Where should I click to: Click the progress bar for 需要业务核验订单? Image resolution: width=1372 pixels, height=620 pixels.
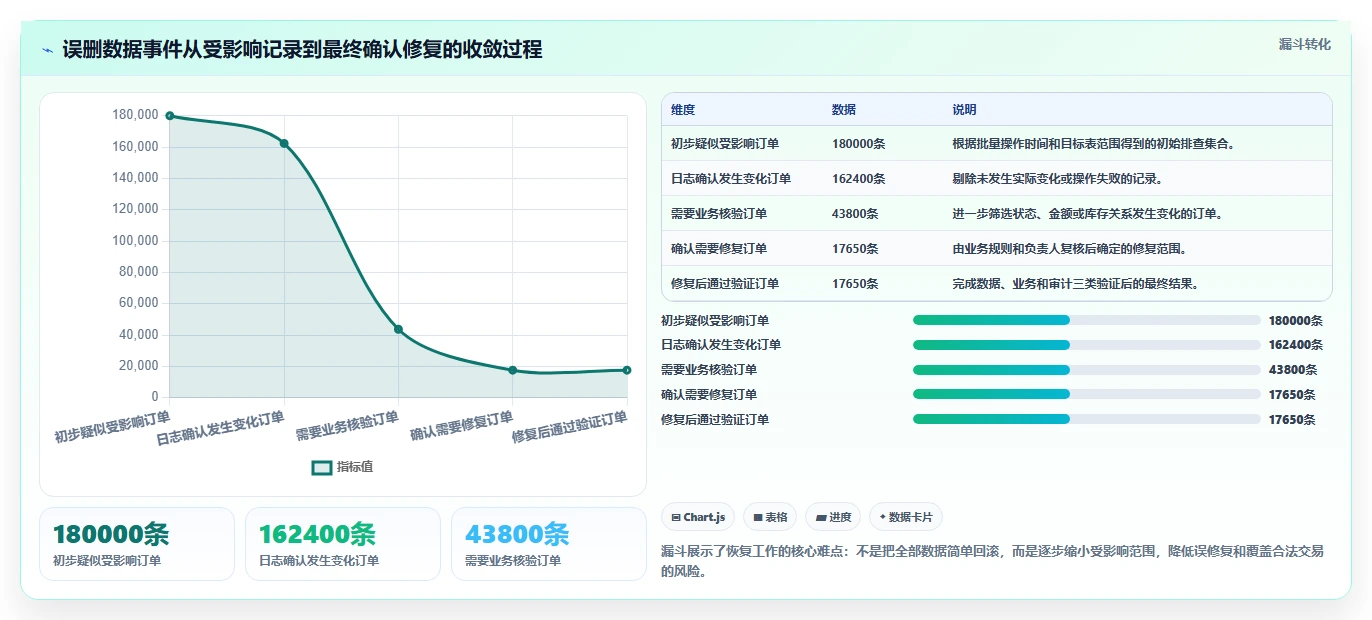1086,370
